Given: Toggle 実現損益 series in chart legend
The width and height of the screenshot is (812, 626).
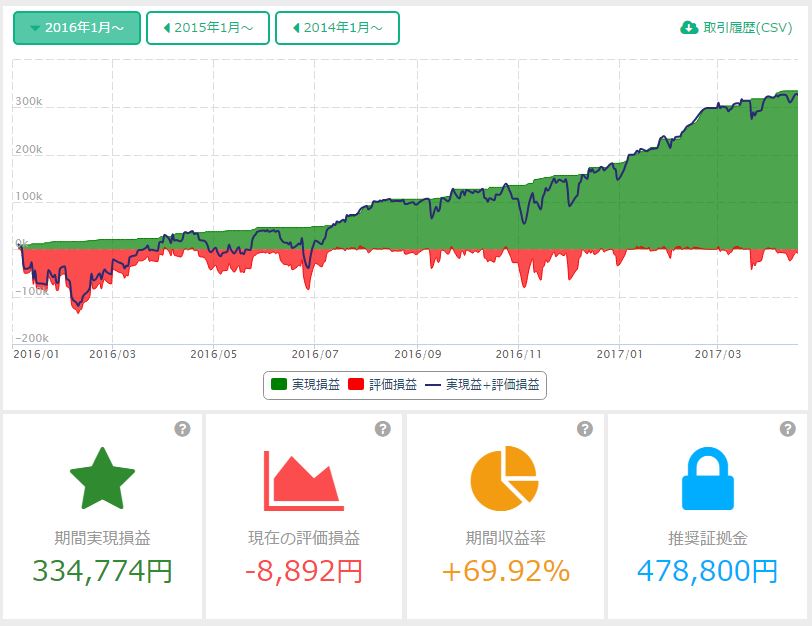Looking at the screenshot, I should pyautogui.click(x=305, y=384).
